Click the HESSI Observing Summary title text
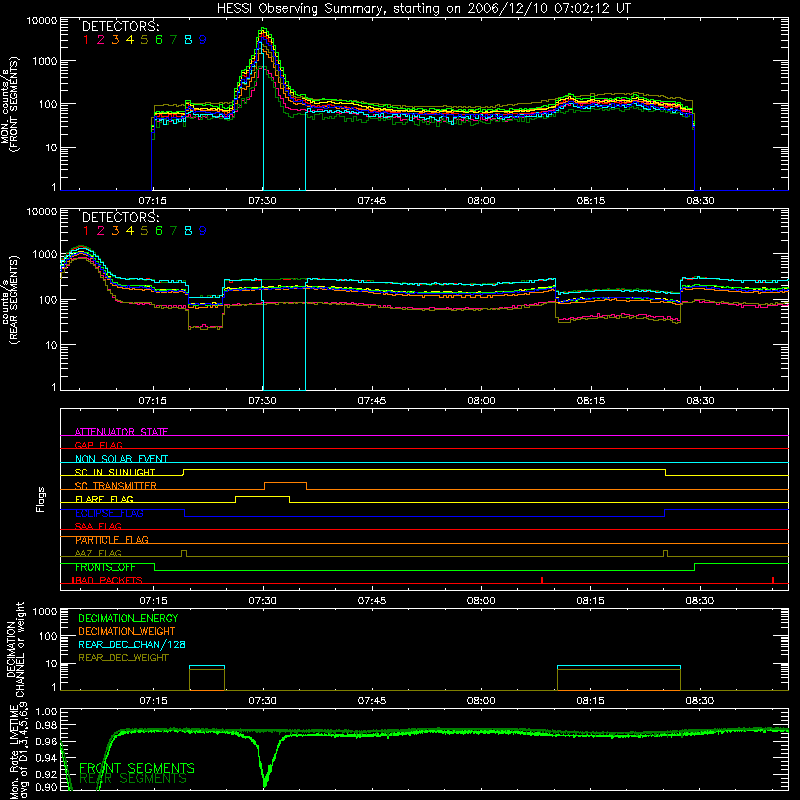Viewport: 800px width, 800px height. (423, 9)
